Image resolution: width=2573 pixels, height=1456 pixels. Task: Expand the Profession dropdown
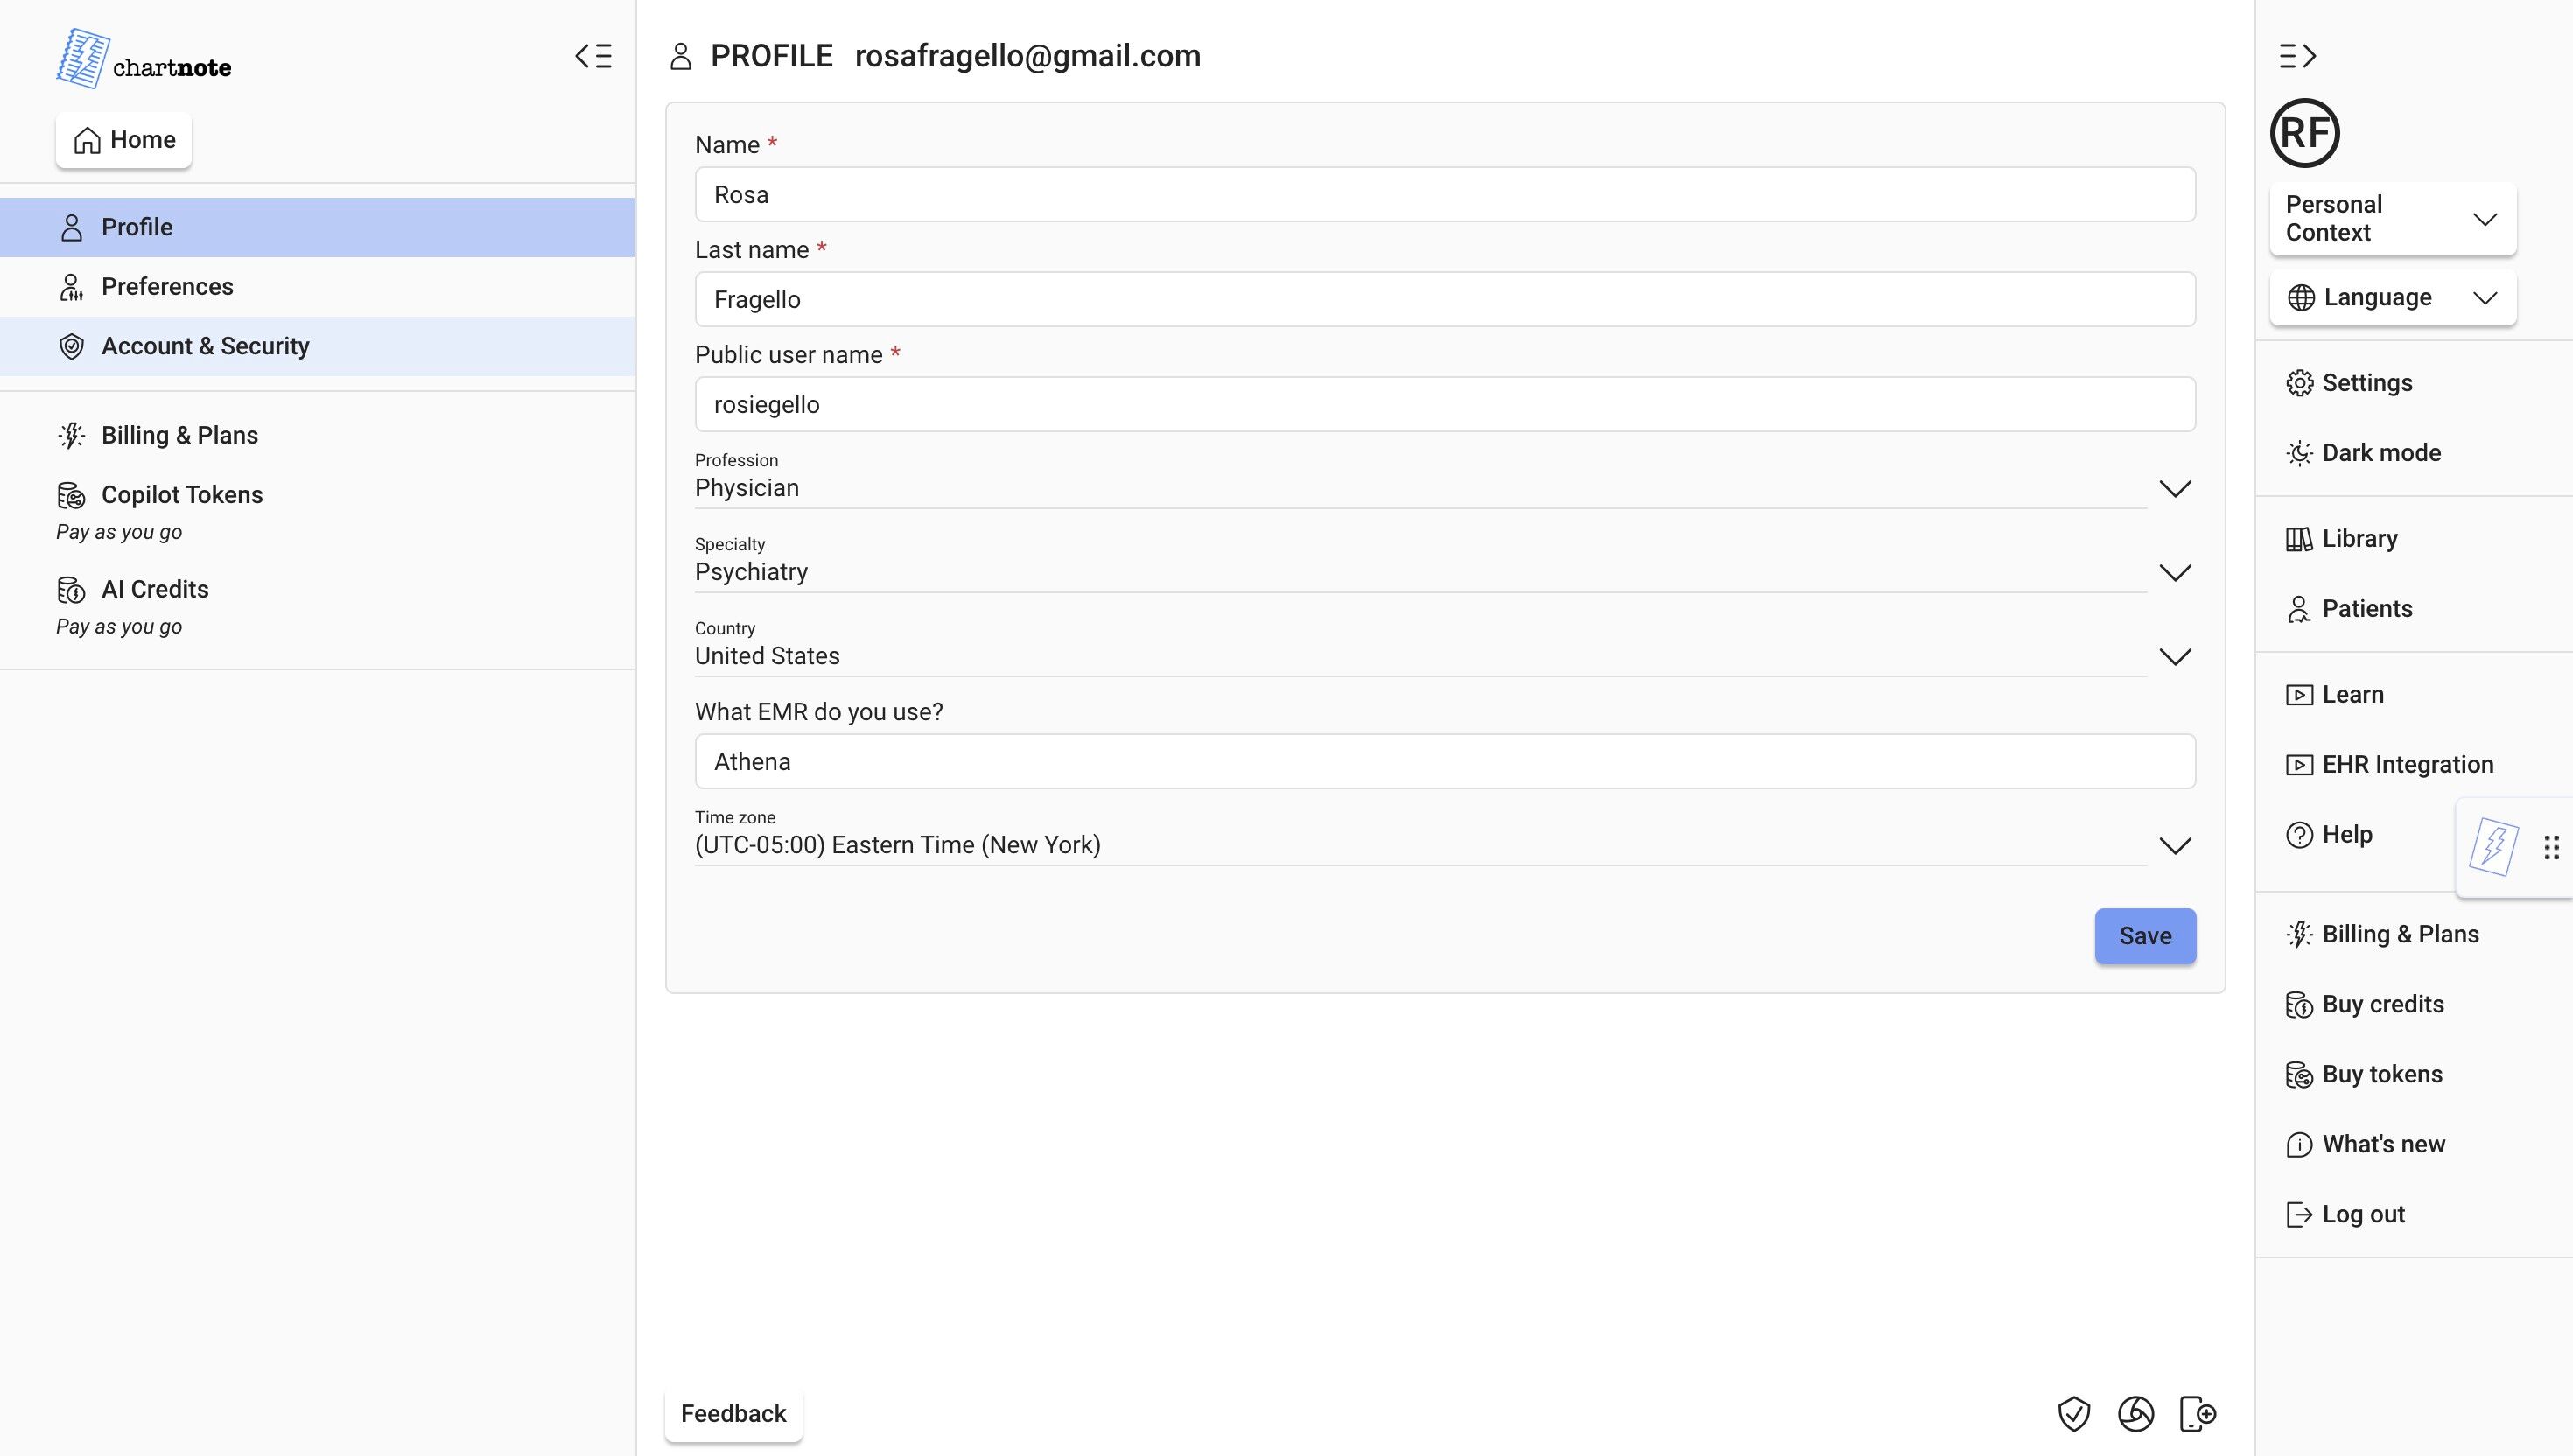2174,488
